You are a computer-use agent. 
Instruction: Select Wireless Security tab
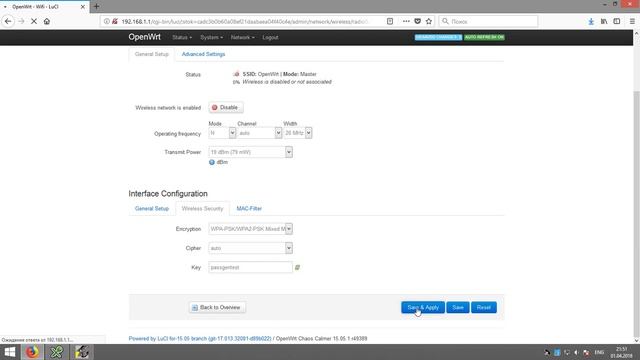[x=202, y=209]
